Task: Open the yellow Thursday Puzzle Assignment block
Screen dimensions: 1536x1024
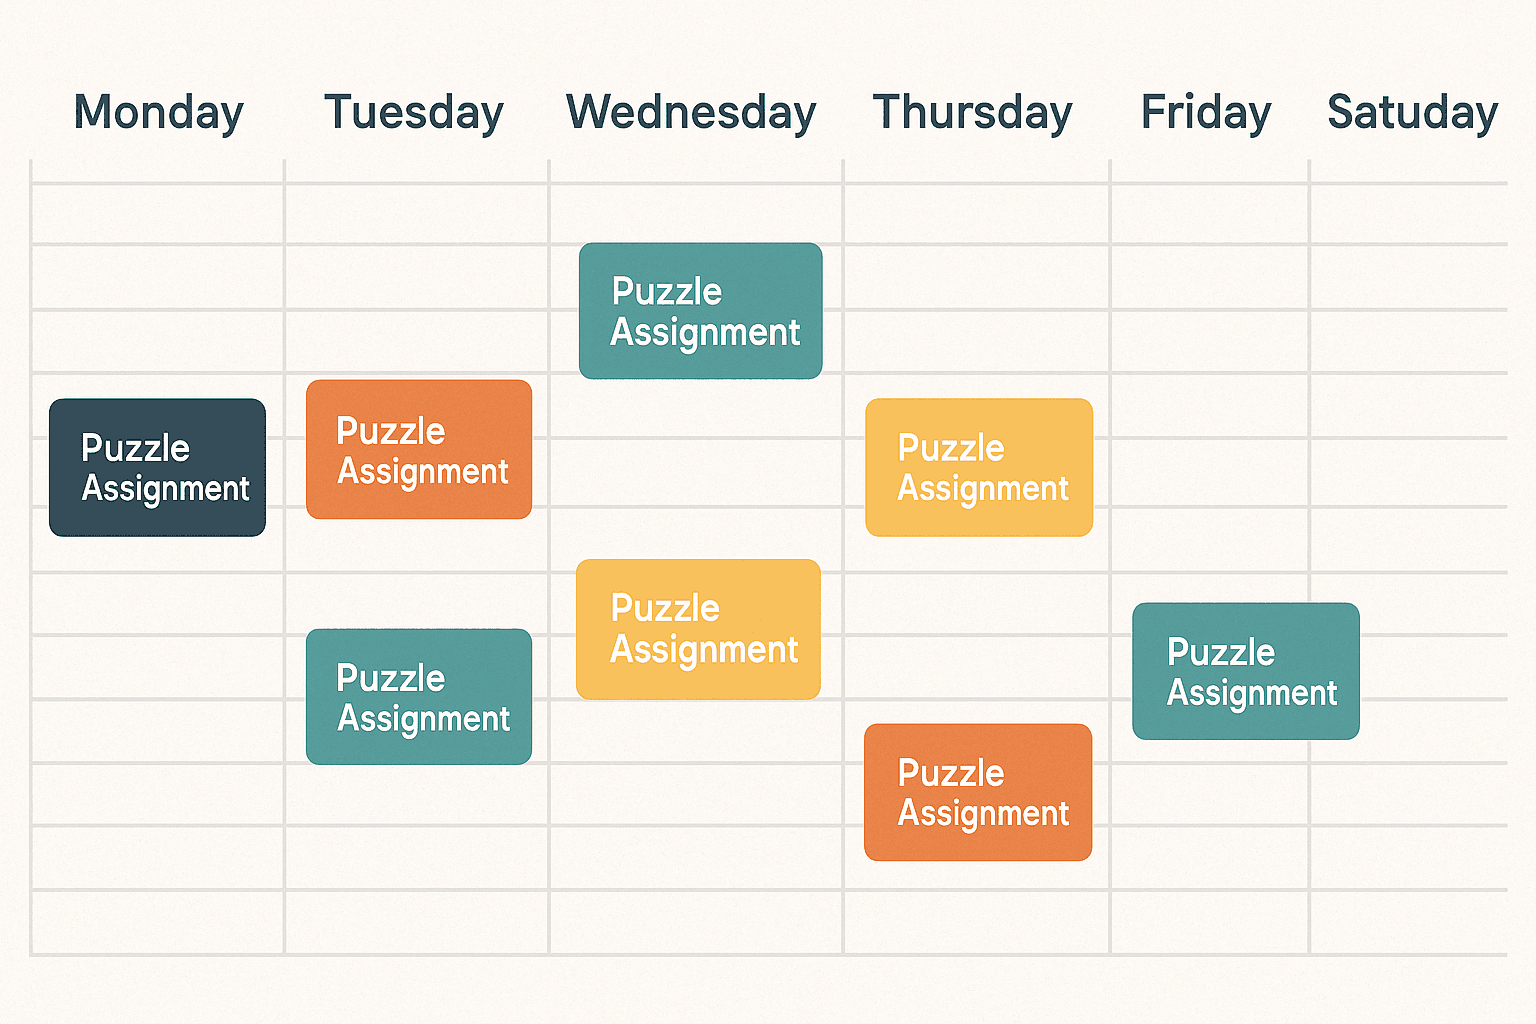Action: [x=979, y=467]
